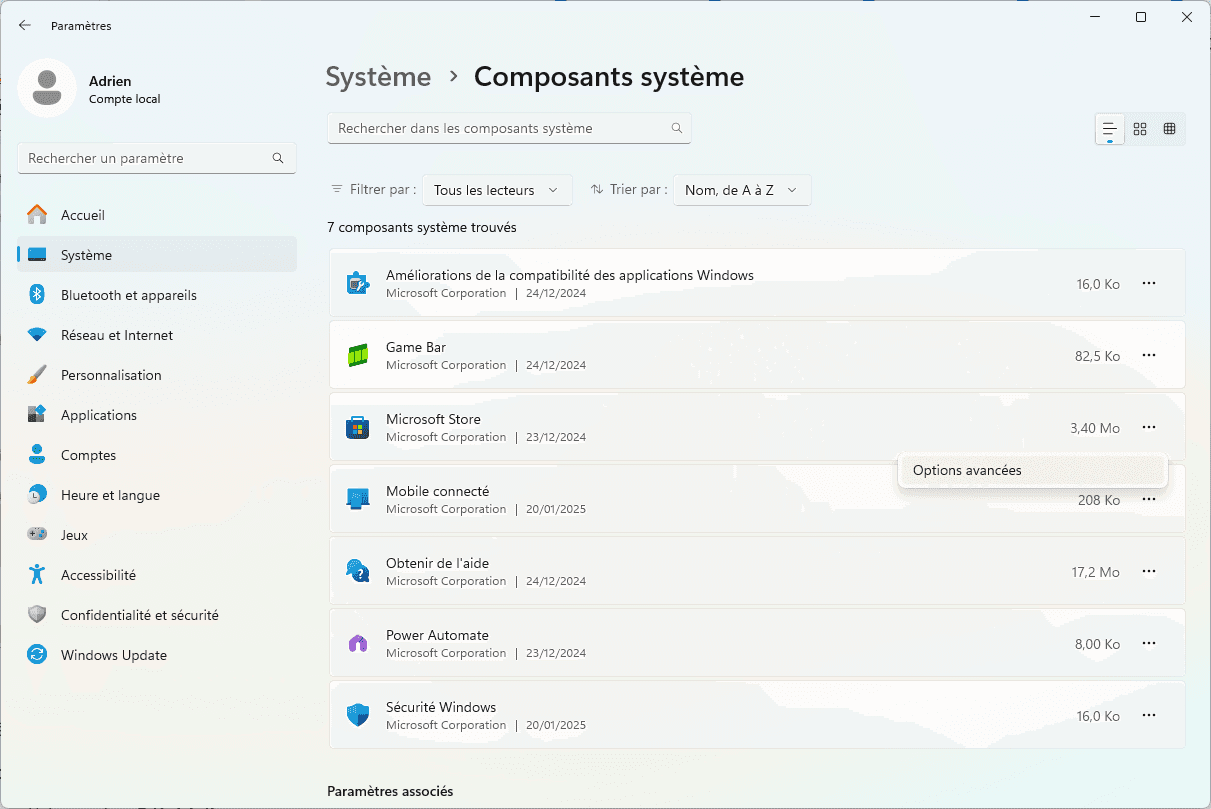Image resolution: width=1211 pixels, height=809 pixels.
Task: Minimize the Paramètres window
Action: click(x=1095, y=17)
